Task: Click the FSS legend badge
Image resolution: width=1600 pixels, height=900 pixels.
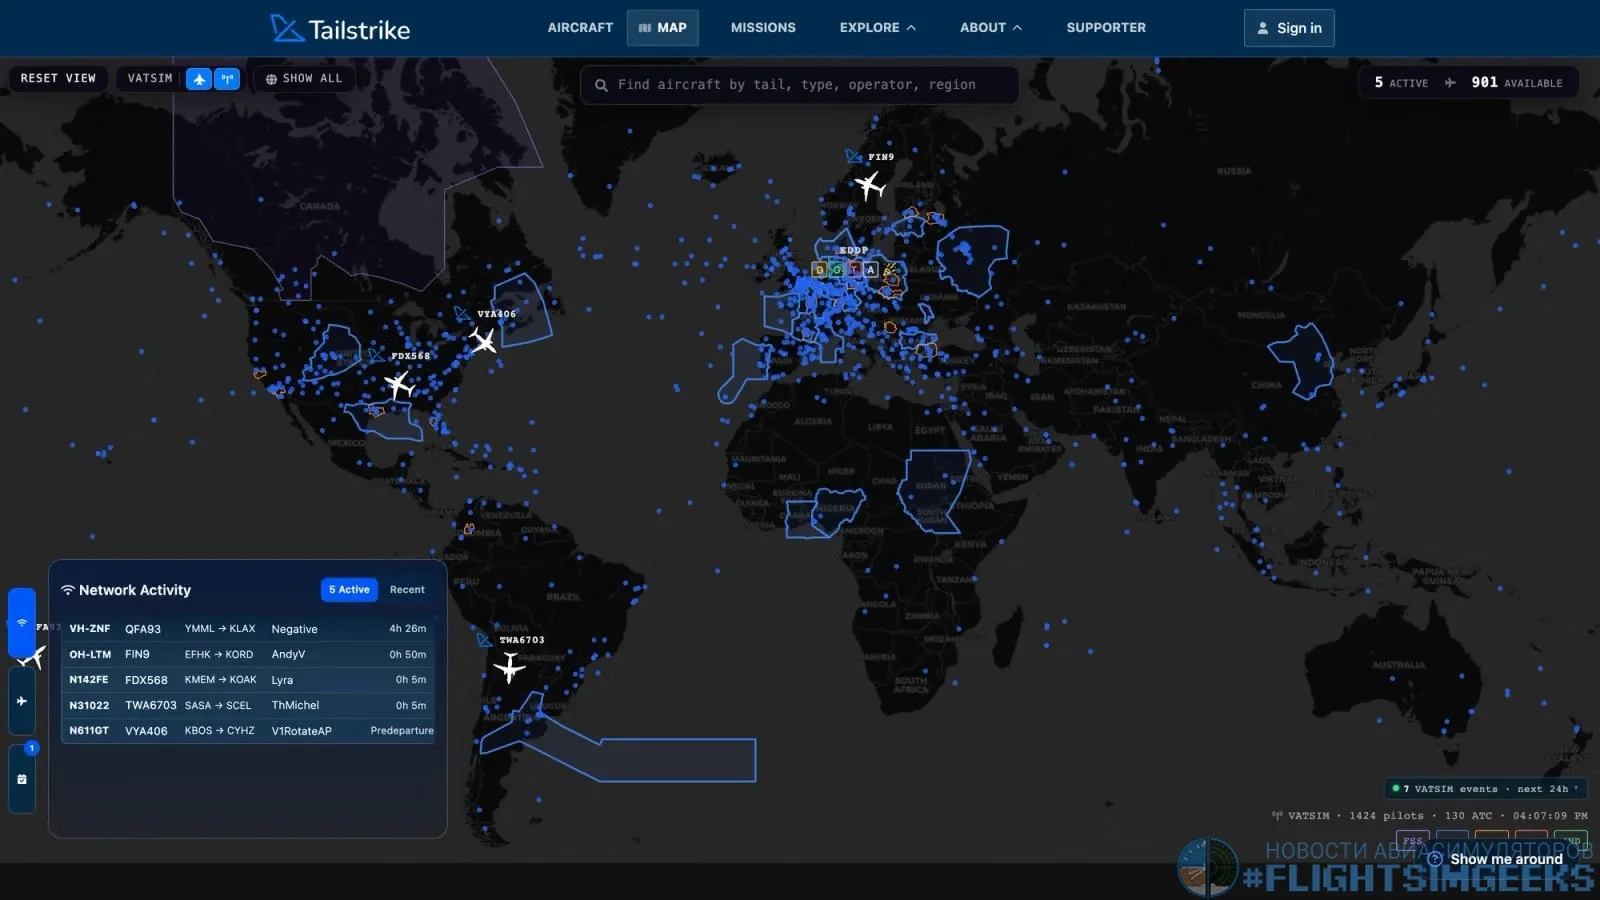Action: pyautogui.click(x=1412, y=840)
